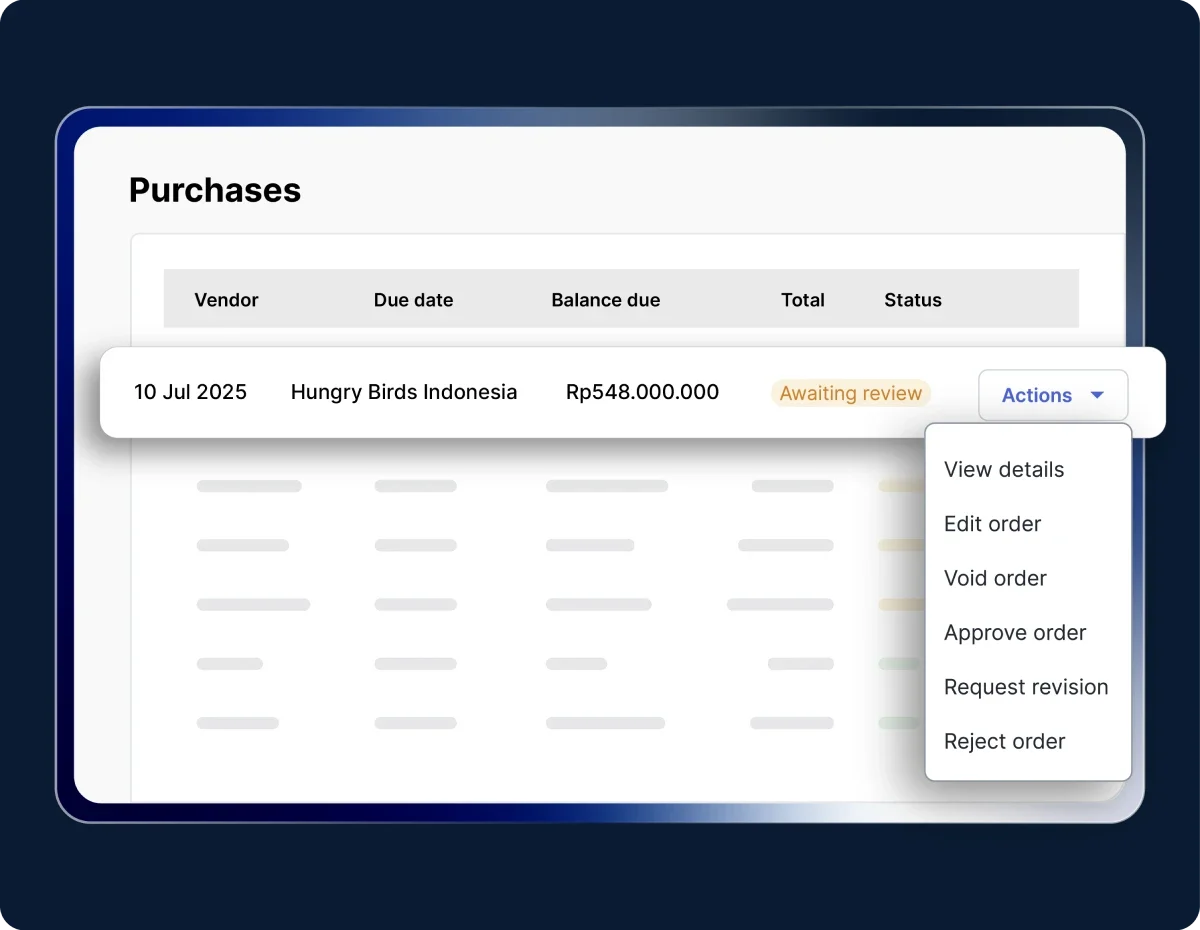The height and width of the screenshot is (930, 1200).
Task: Sort by the Due date column header
Action: [x=413, y=300]
